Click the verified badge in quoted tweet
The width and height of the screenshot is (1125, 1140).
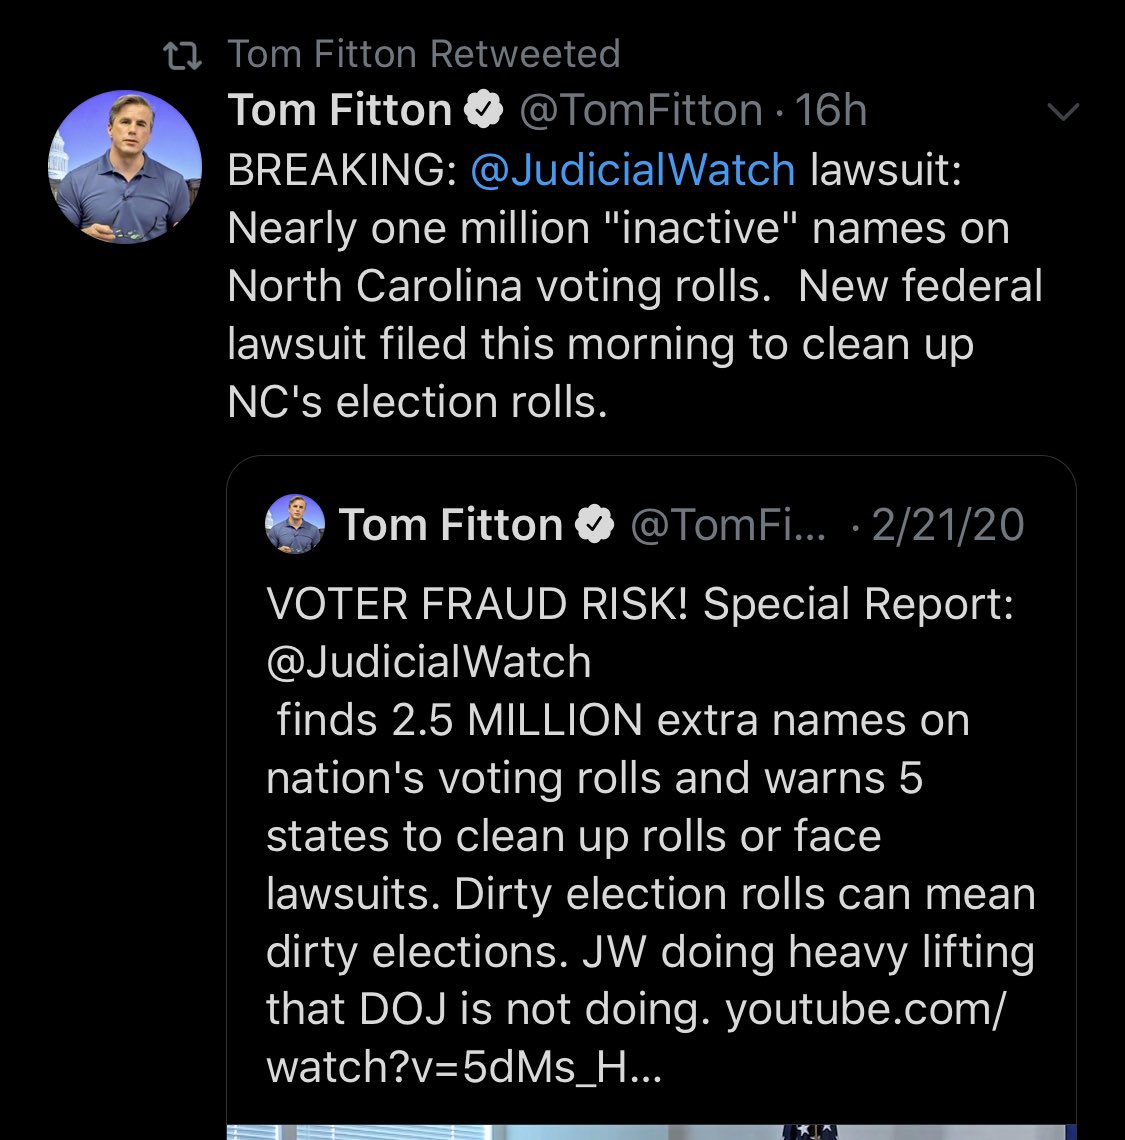click(597, 525)
